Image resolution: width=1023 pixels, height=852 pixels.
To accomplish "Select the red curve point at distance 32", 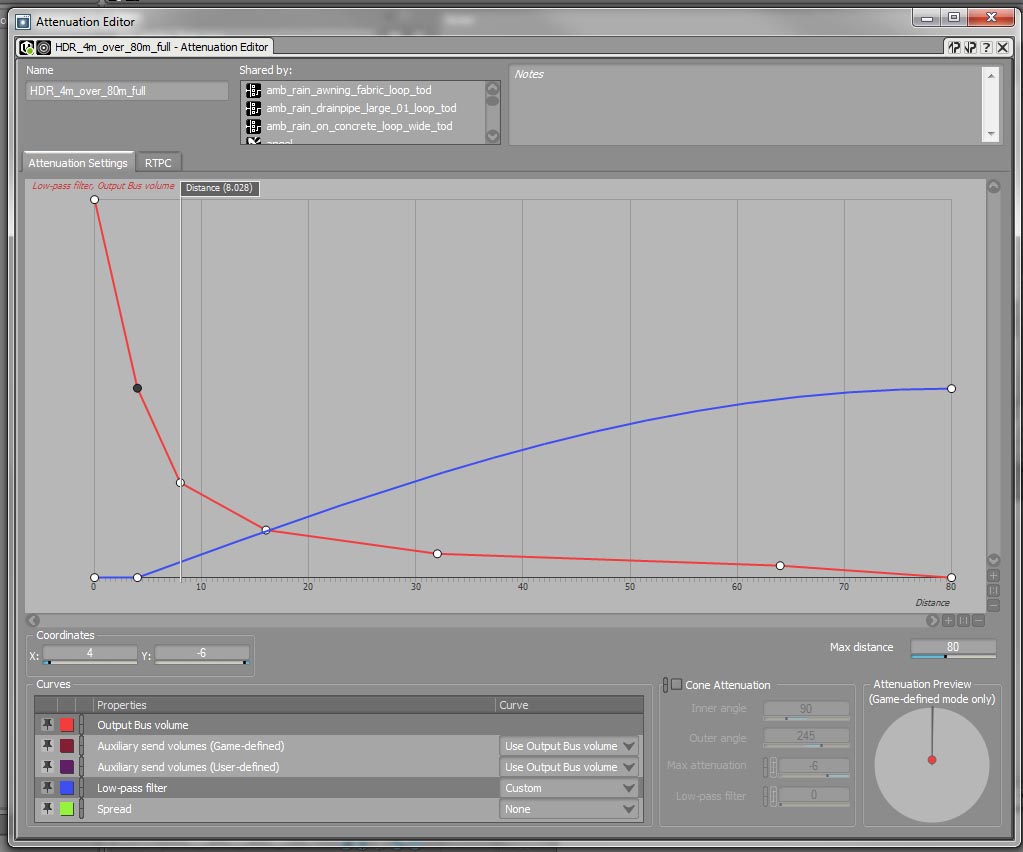I will (437, 554).
